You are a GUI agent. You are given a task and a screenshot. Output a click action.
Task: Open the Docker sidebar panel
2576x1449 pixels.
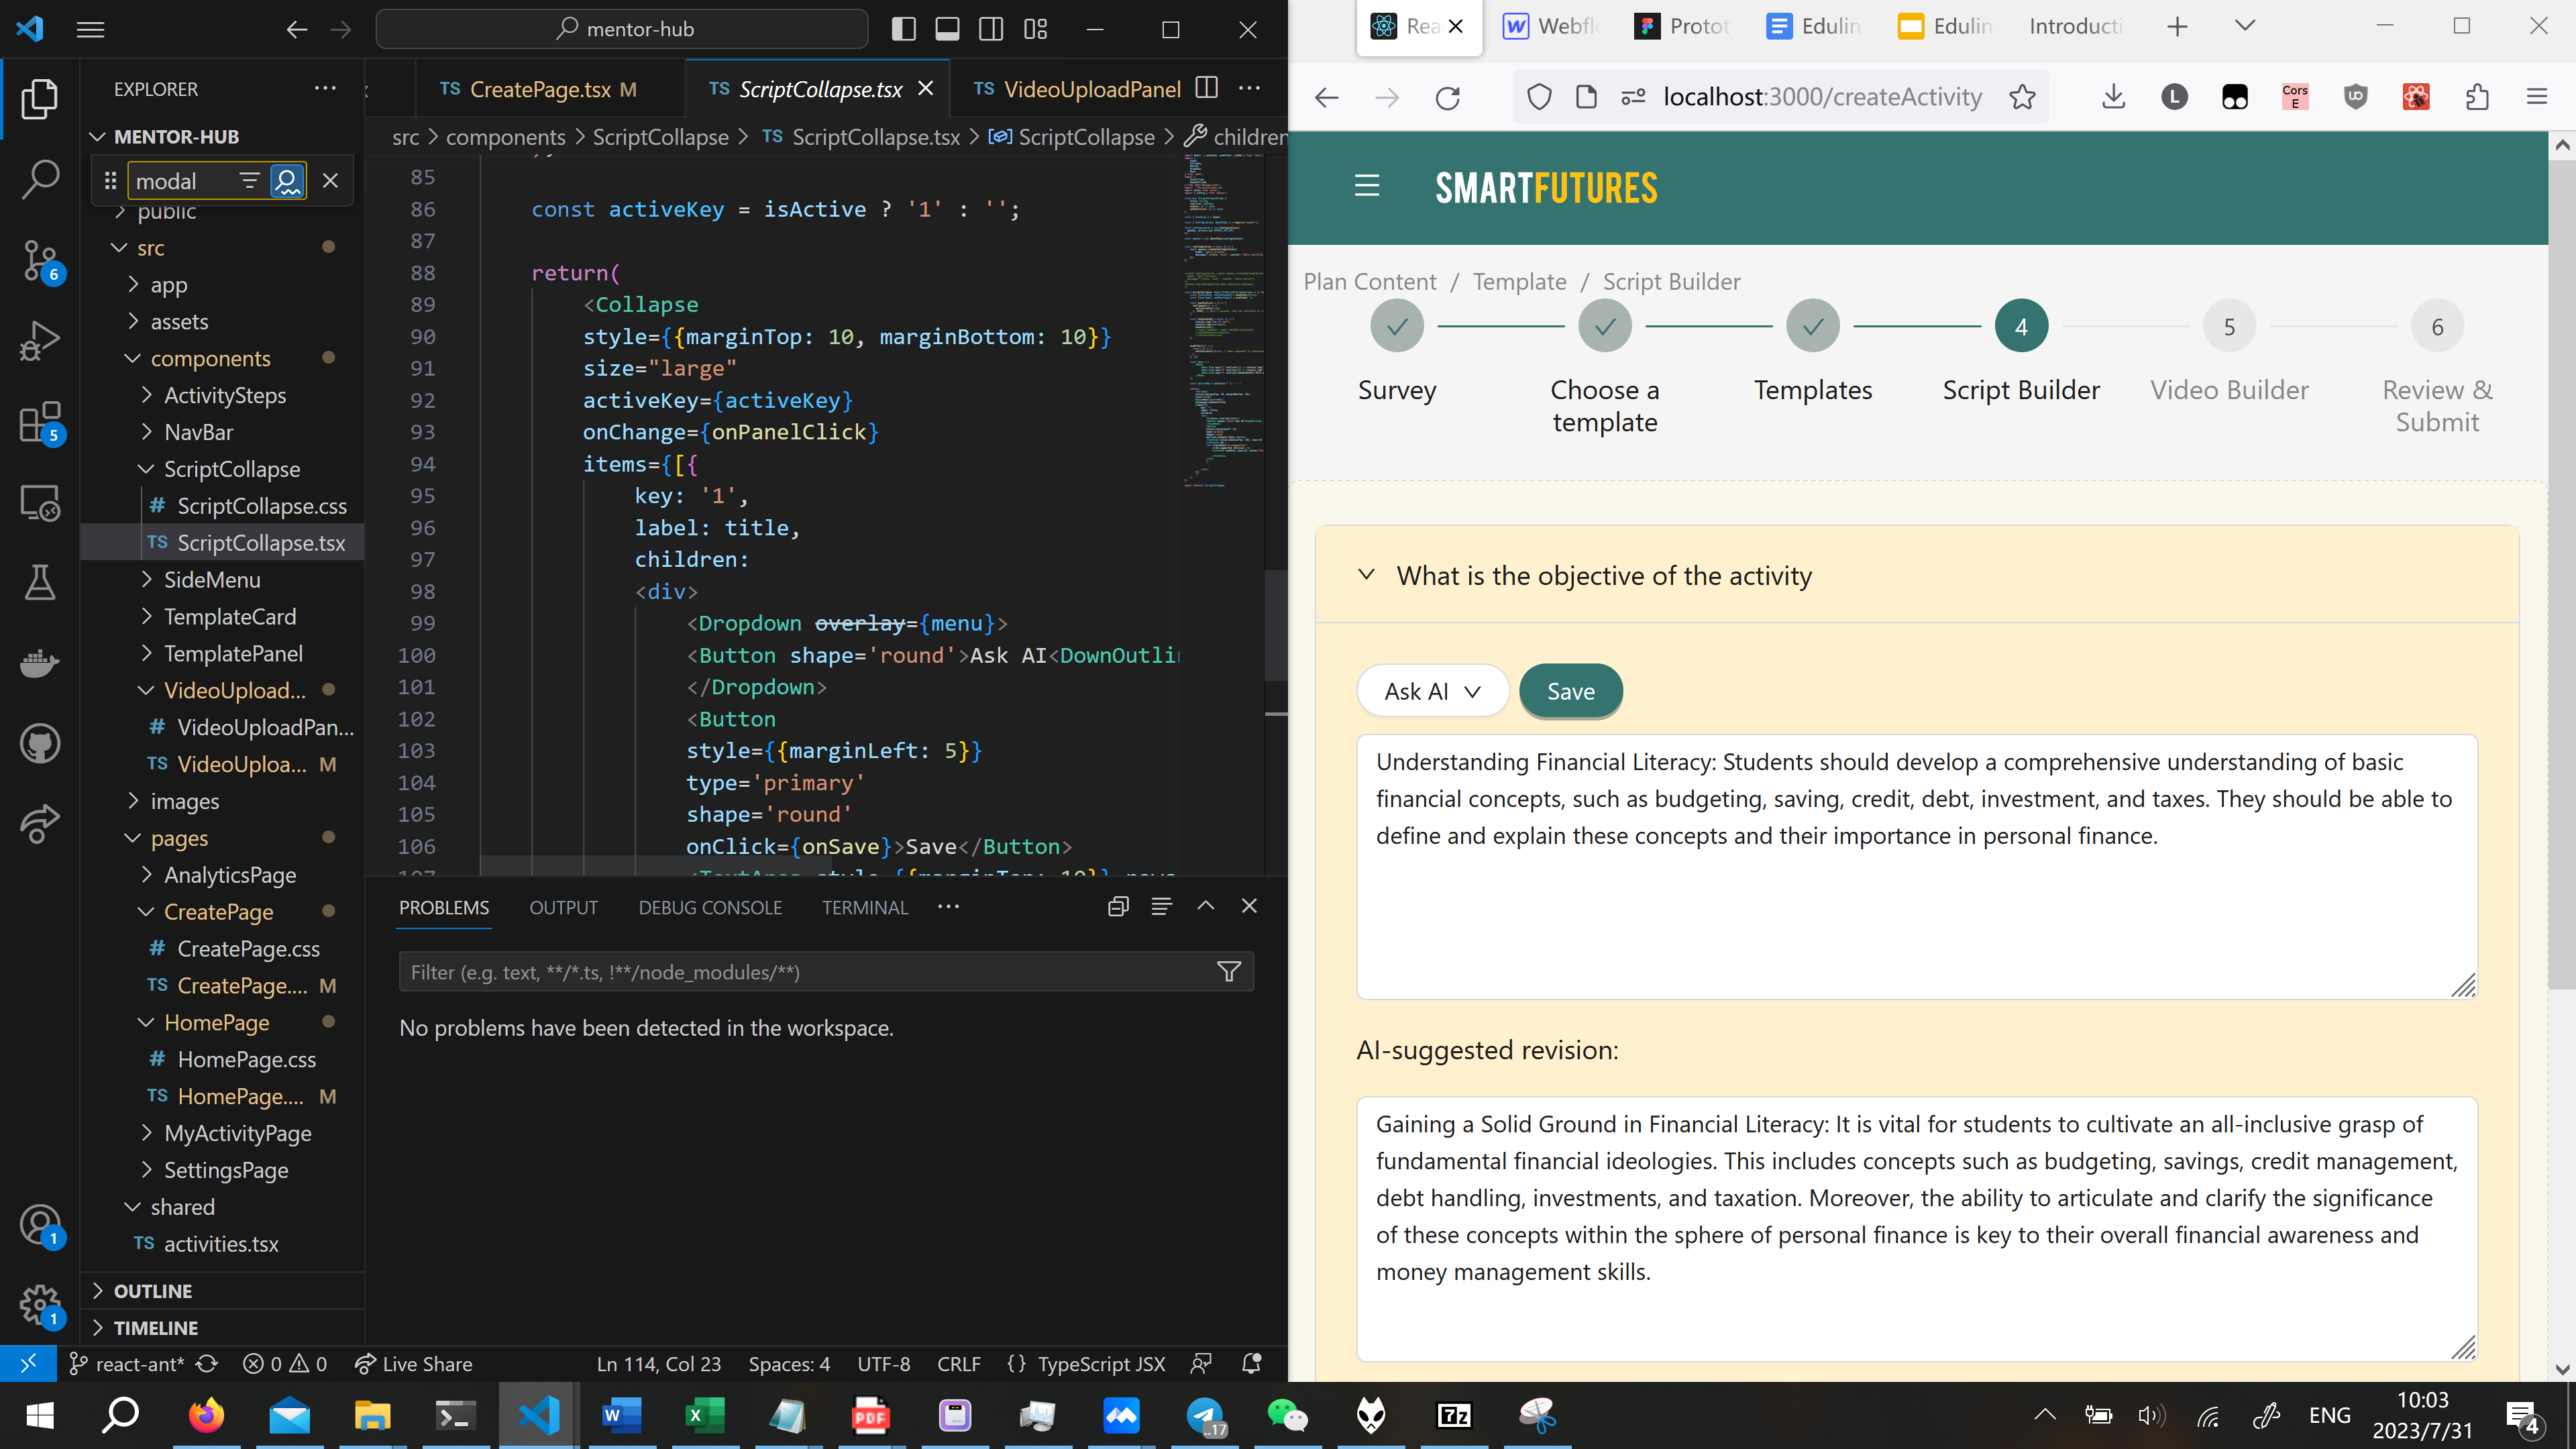pos(40,663)
